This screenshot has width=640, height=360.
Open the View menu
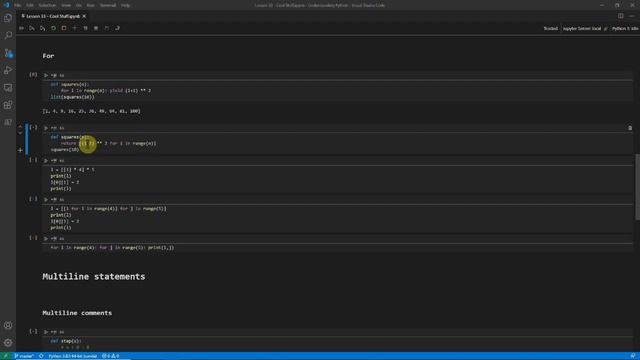pos(66,5)
